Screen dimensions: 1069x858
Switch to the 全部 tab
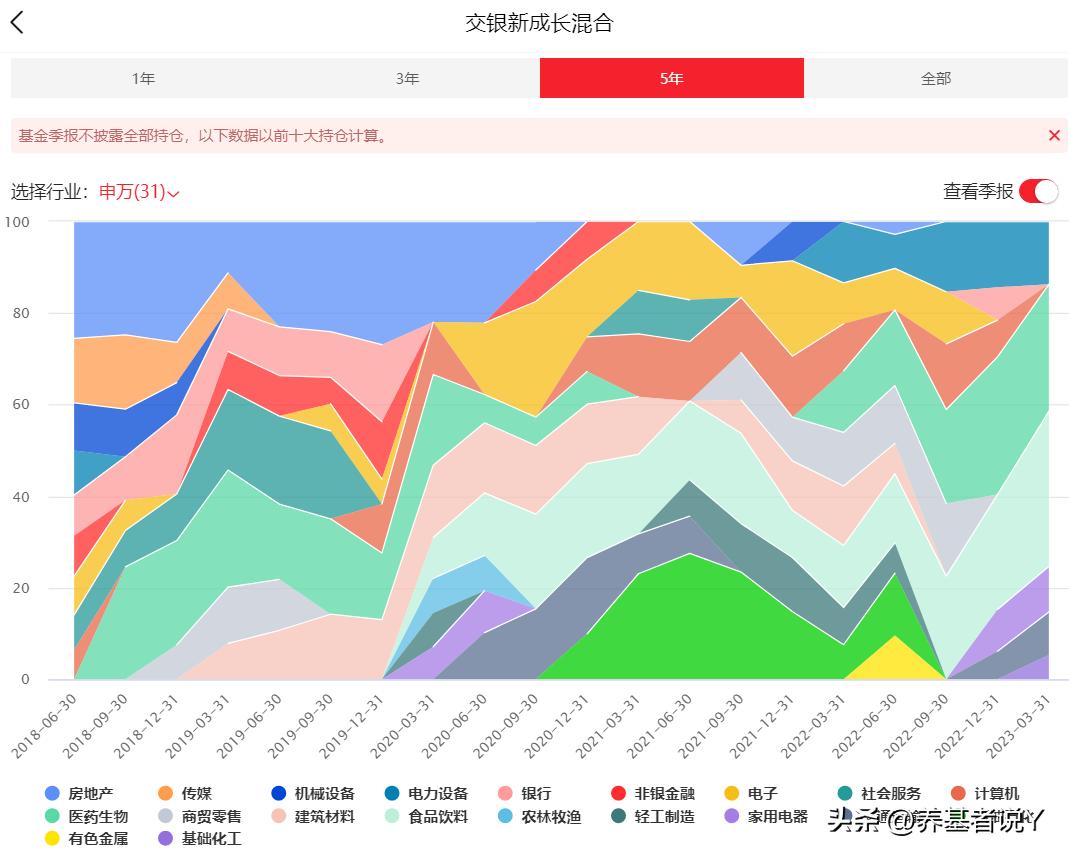pos(936,77)
